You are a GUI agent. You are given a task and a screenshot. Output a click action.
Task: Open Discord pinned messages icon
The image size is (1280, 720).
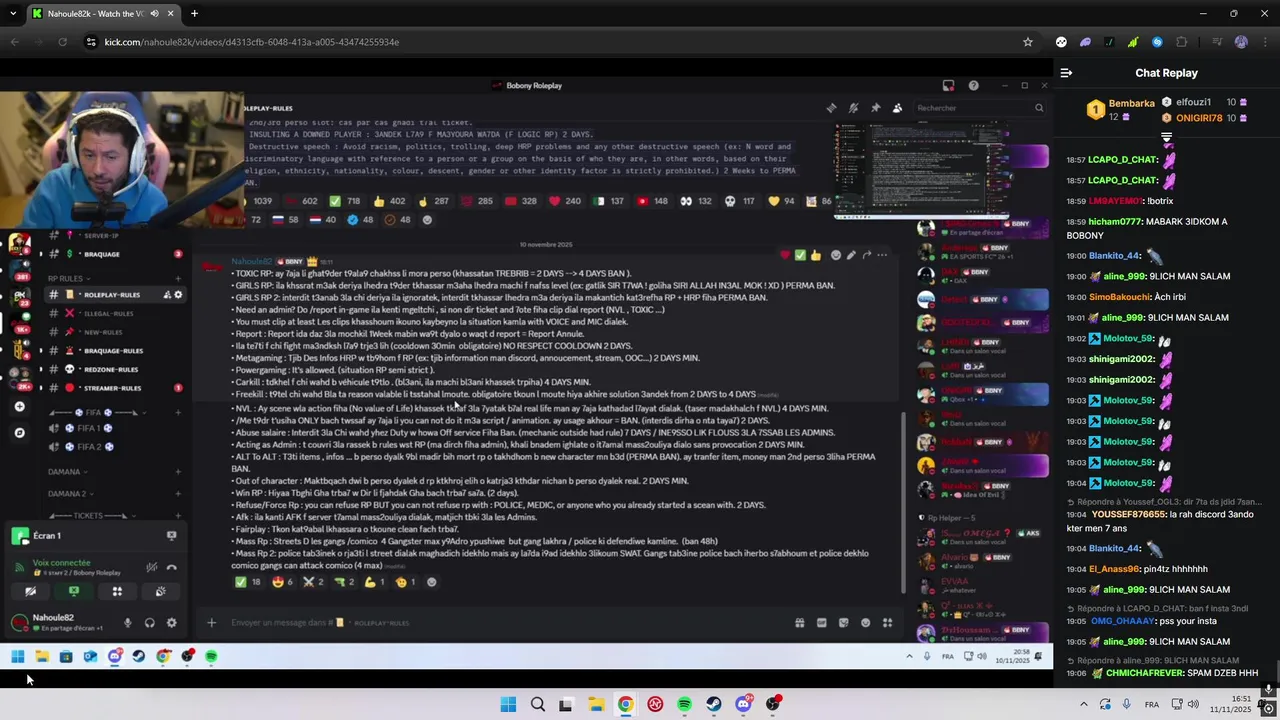pyautogui.click(x=875, y=108)
